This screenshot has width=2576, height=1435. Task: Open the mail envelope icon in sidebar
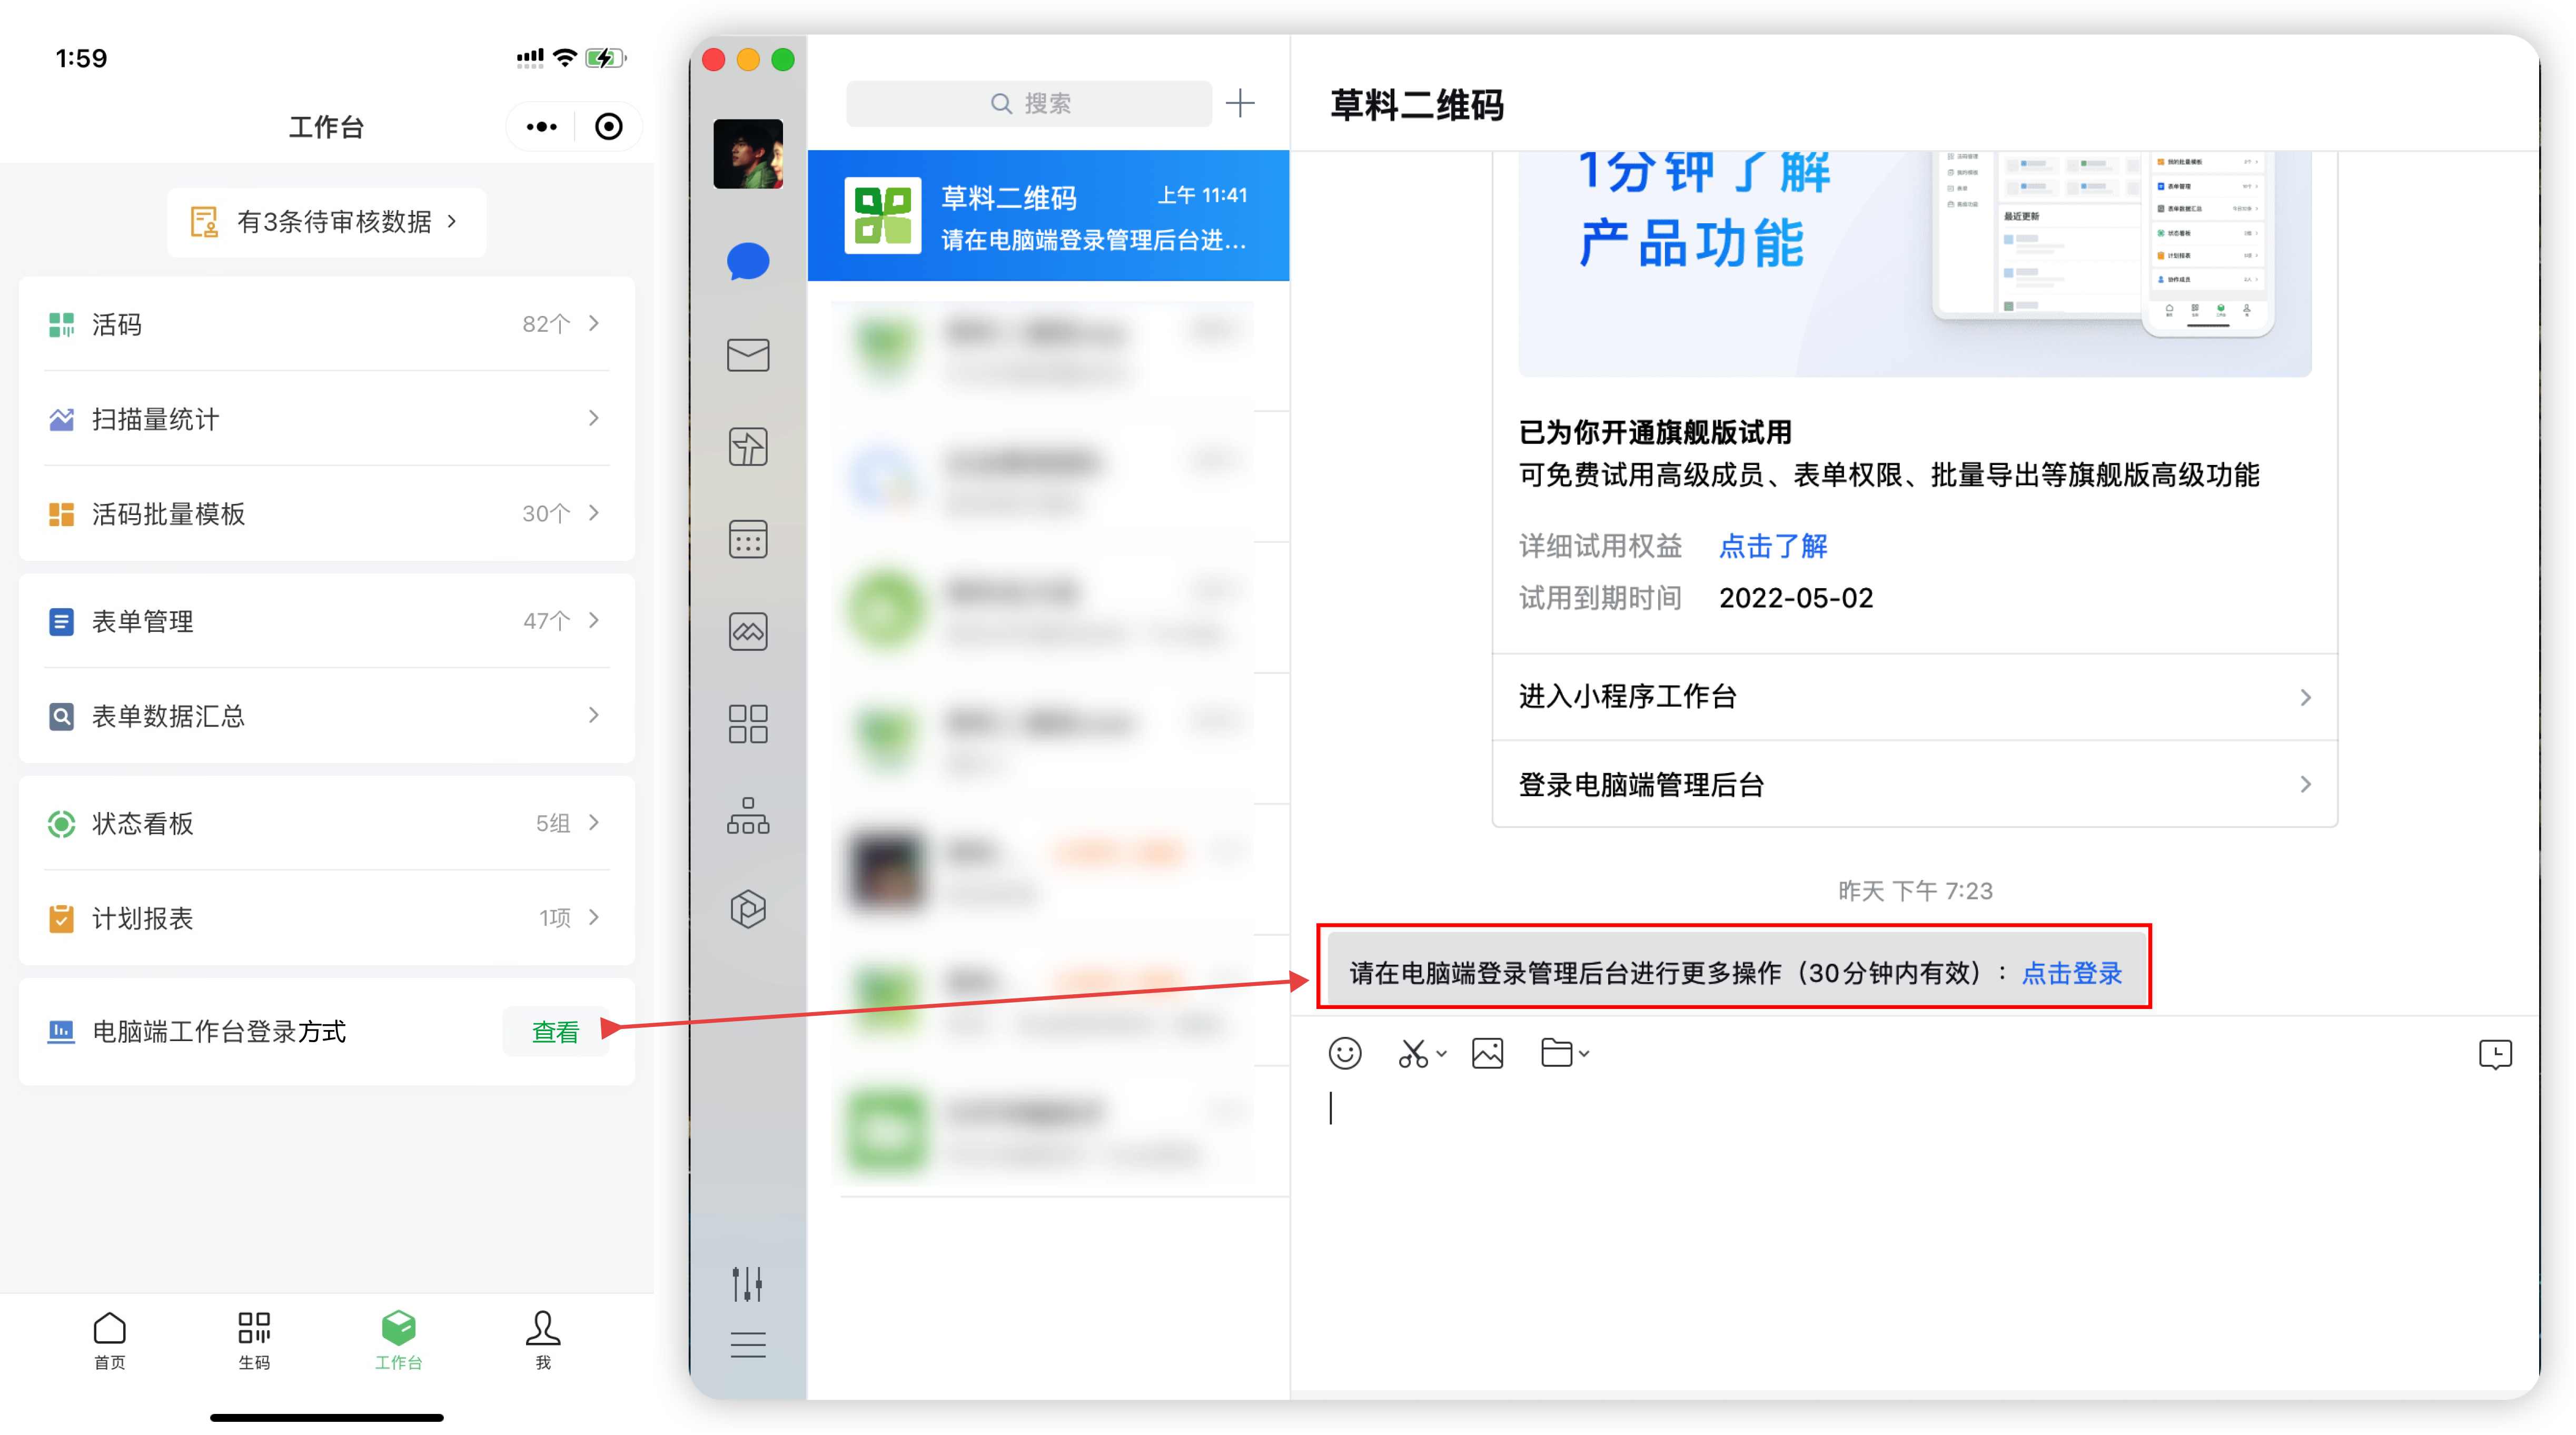point(748,354)
